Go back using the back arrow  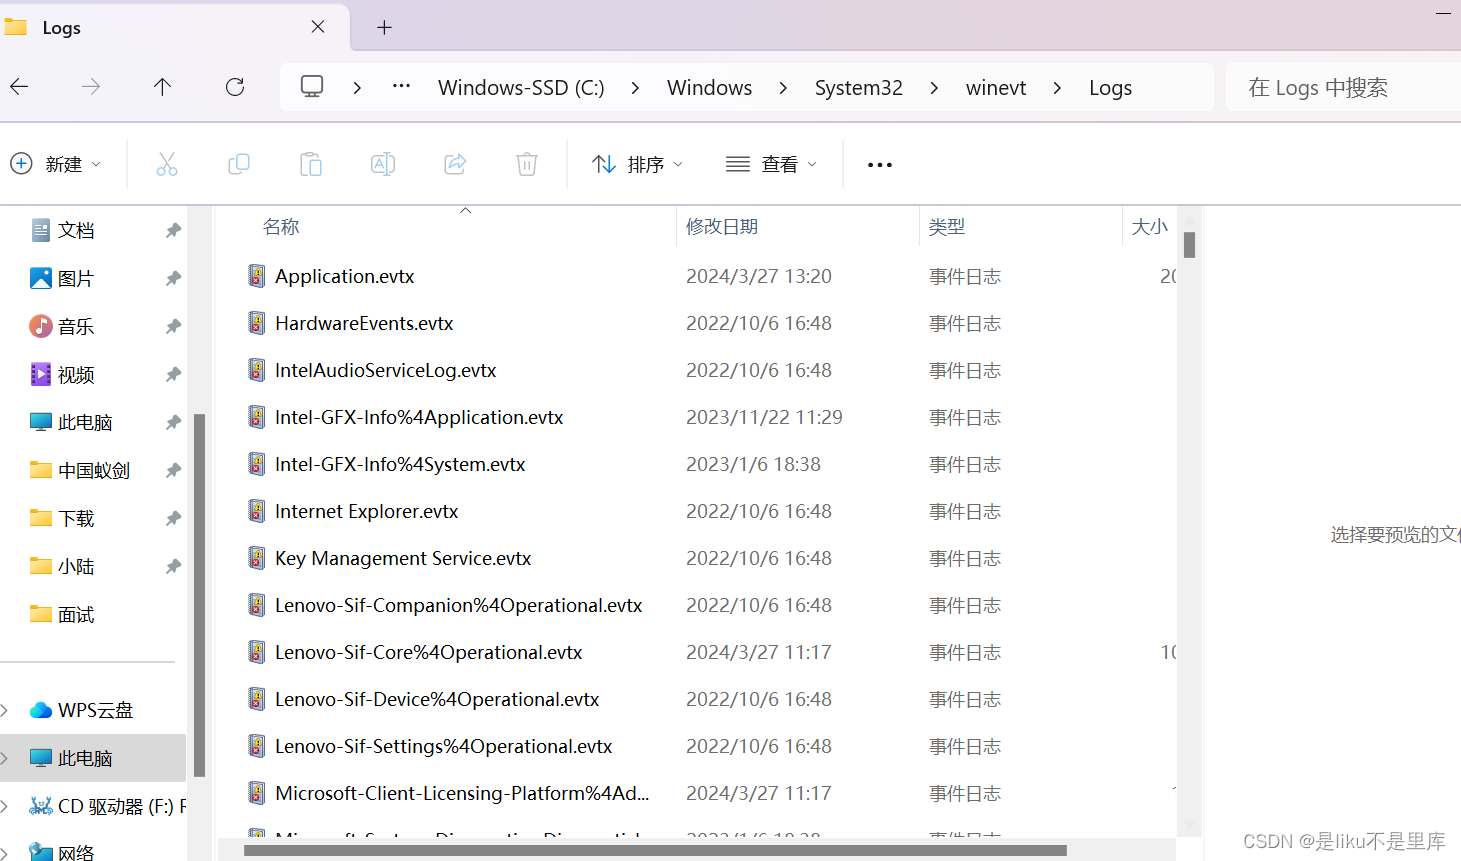click(x=19, y=87)
